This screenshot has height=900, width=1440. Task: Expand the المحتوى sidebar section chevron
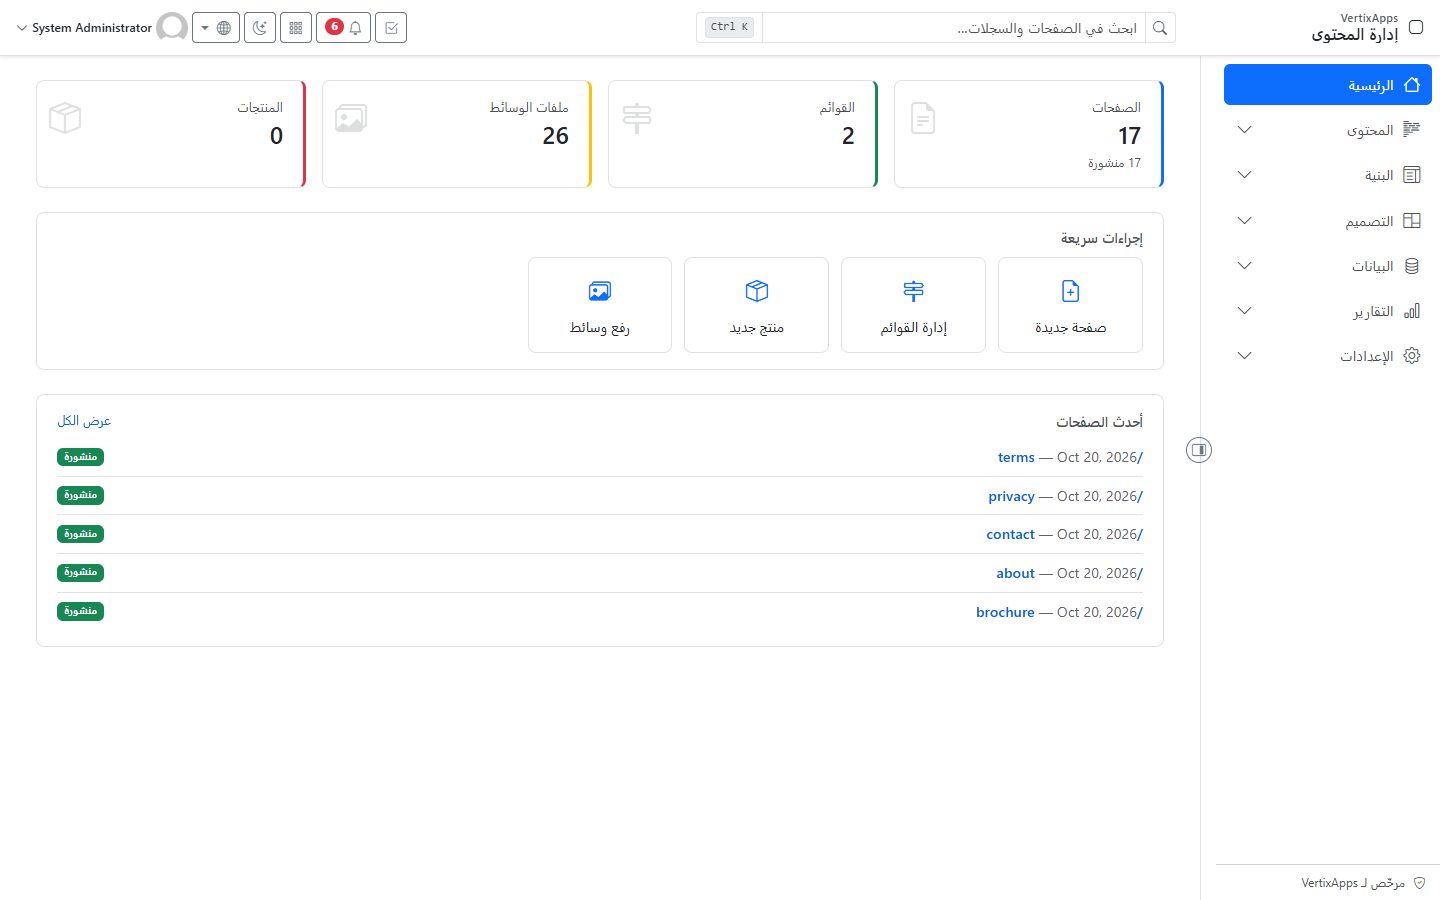[x=1245, y=130]
